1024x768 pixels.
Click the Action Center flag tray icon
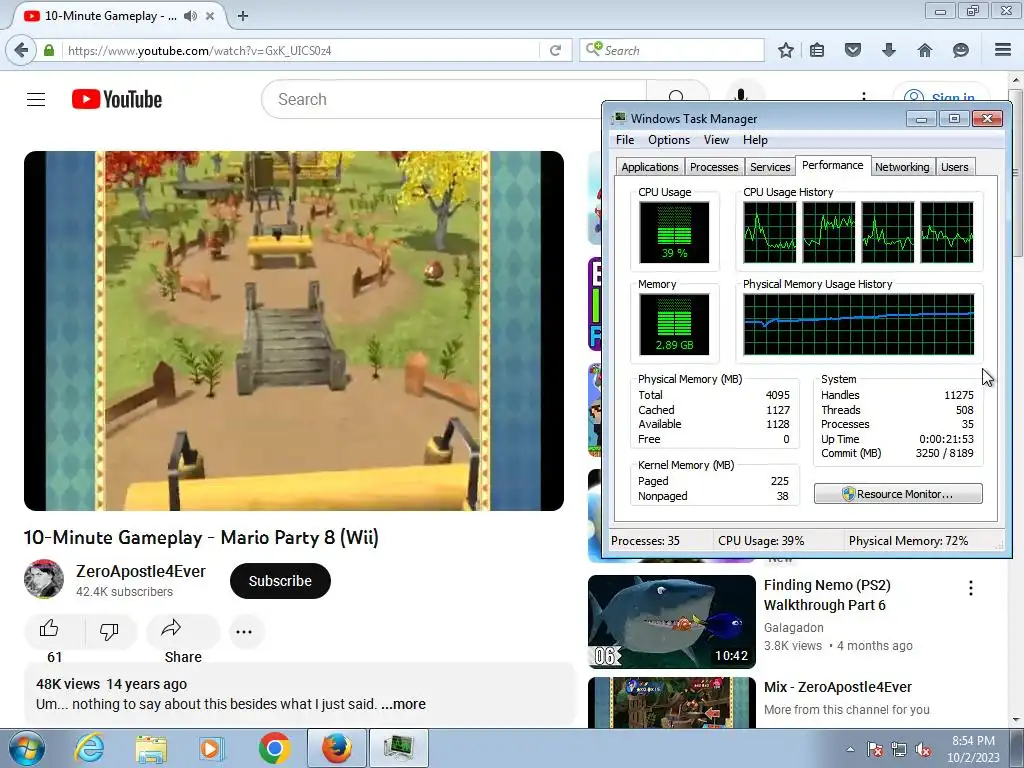pos(875,750)
